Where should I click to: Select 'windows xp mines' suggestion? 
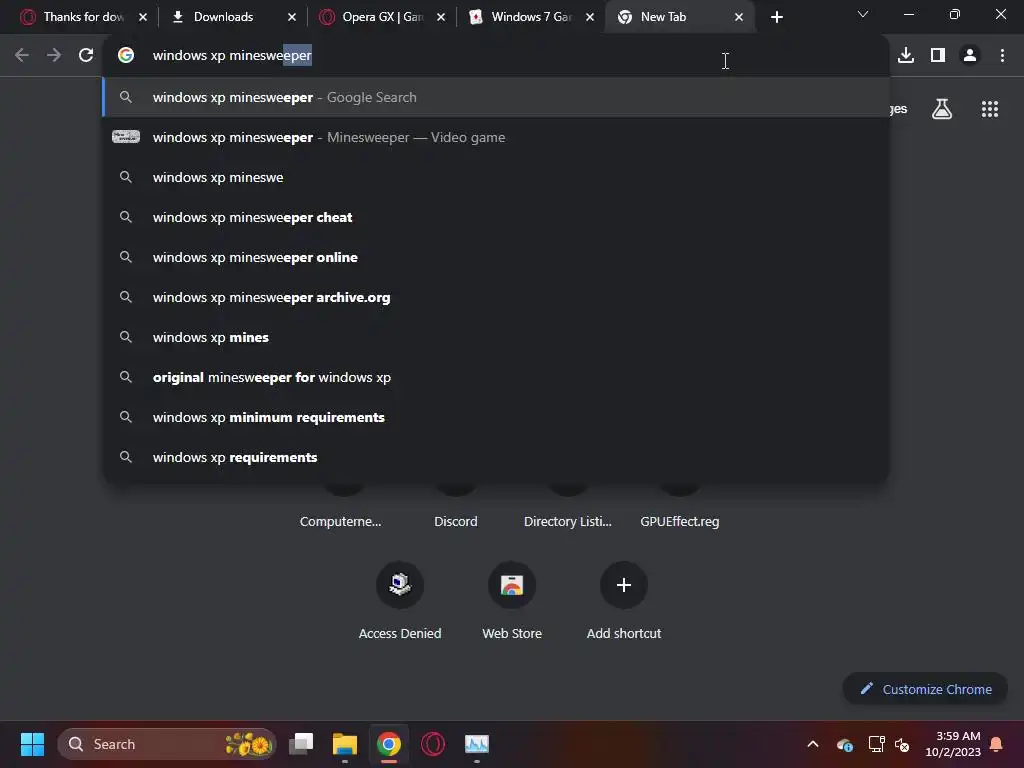(x=496, y=337)
